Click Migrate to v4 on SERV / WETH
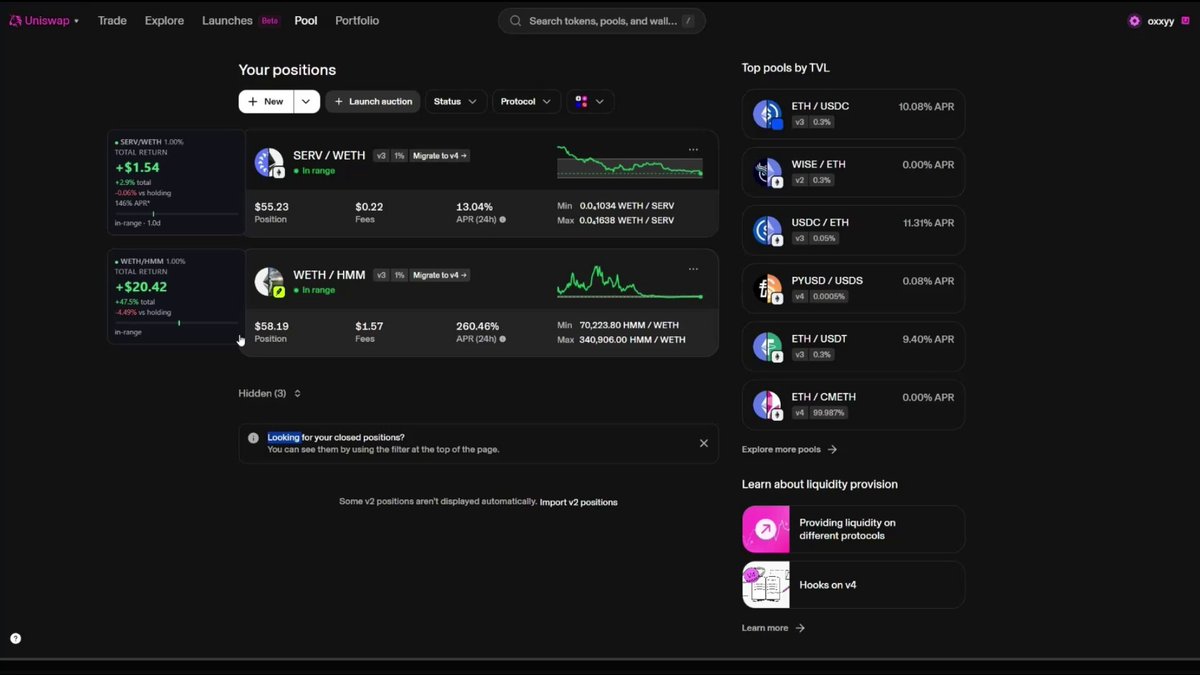 click(440, 156)
